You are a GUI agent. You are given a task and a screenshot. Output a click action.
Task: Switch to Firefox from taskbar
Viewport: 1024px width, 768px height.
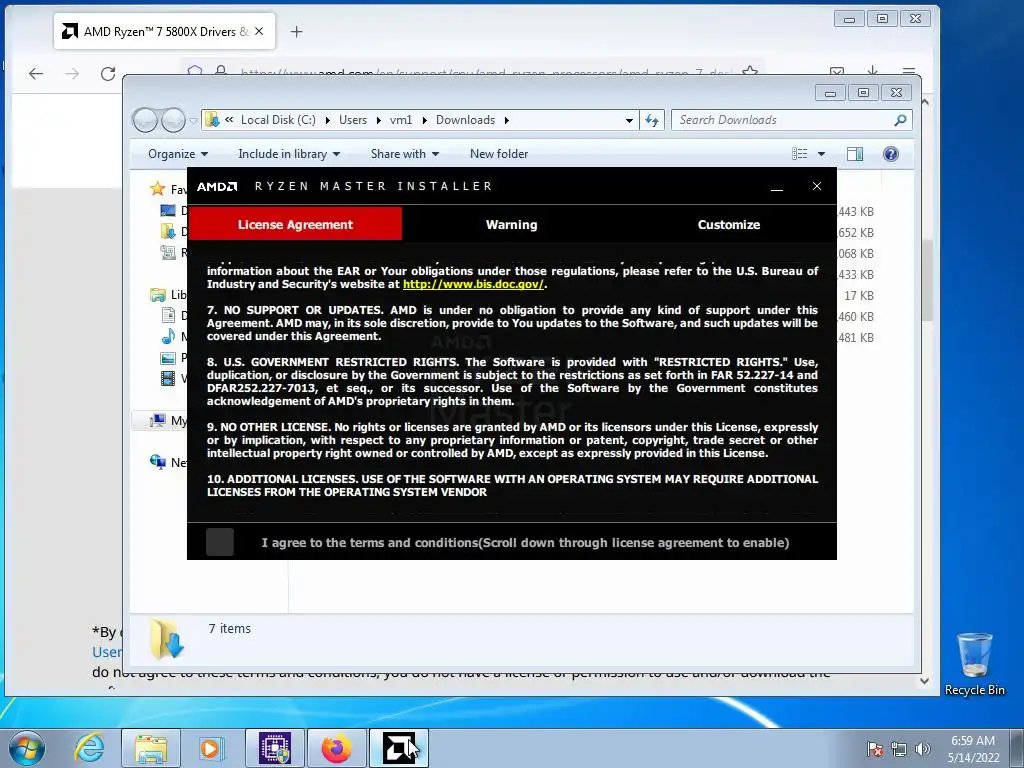(x=336, y=748)
